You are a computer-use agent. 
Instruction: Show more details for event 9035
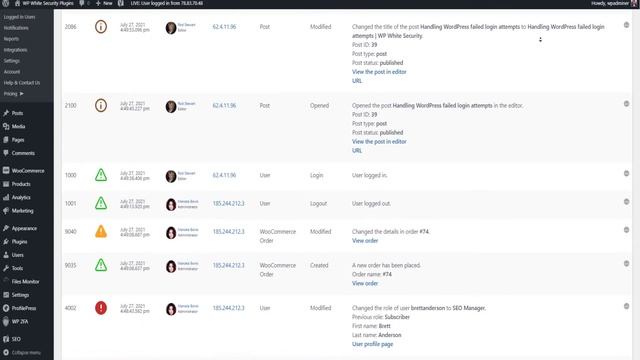626,264
